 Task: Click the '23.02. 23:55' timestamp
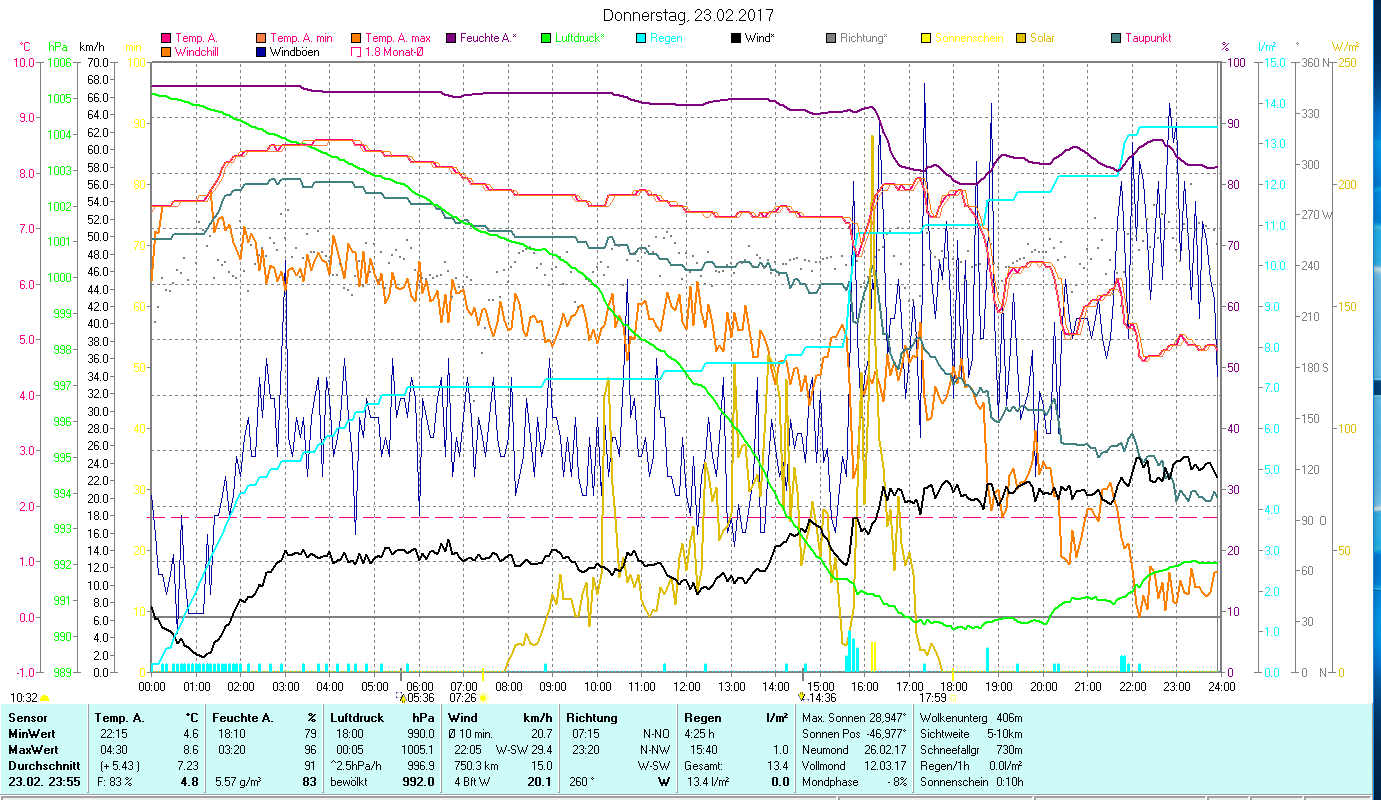[44, 782]
